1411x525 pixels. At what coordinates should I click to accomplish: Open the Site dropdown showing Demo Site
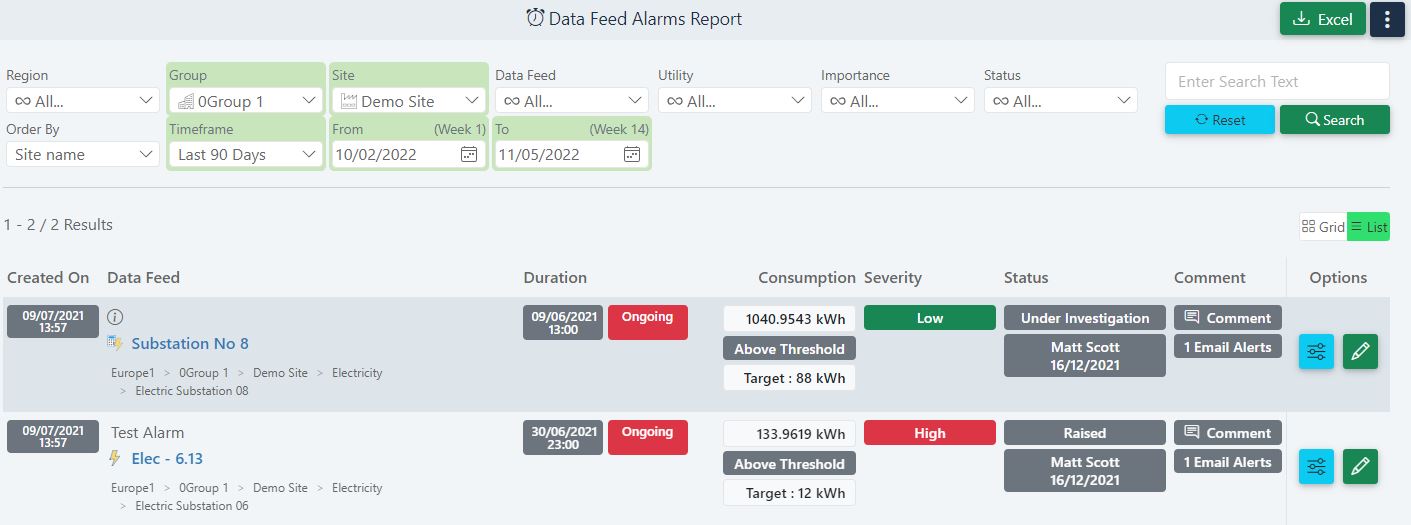coord(409,101)
